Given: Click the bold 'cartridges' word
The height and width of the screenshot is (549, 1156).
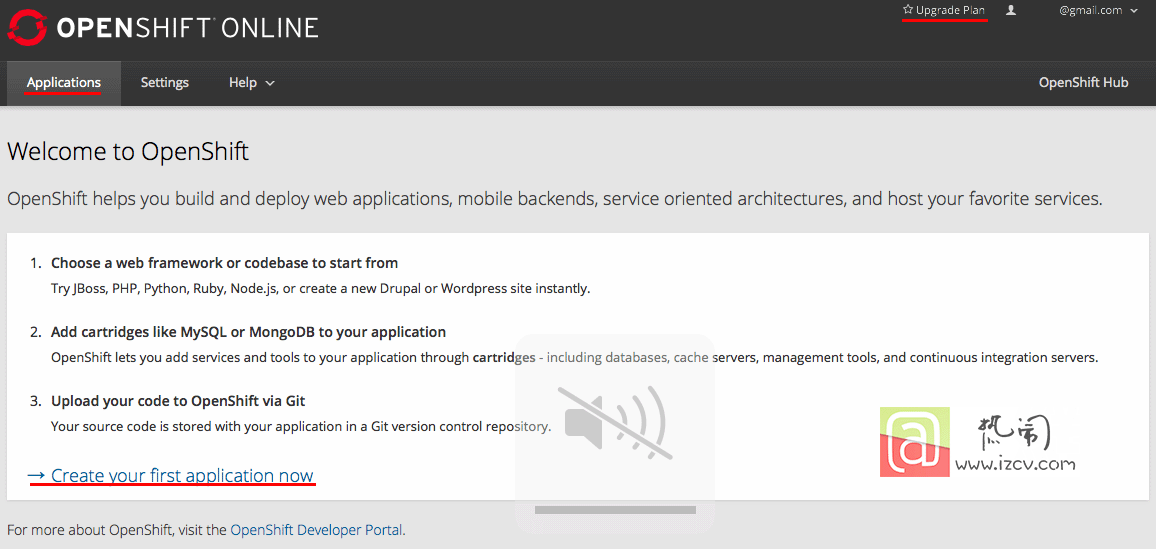Looking at the screenshot, I should point(504,358).
